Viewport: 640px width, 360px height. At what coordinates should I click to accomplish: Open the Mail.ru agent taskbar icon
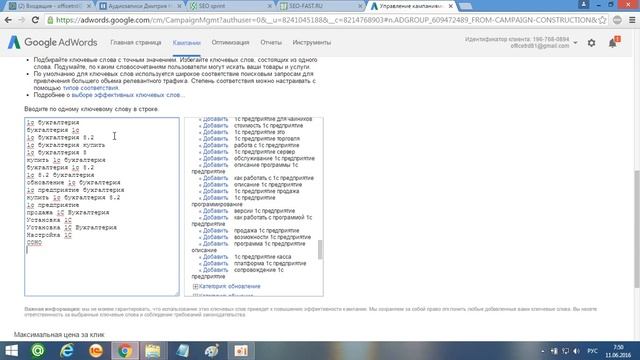click(x=38, y=351)
